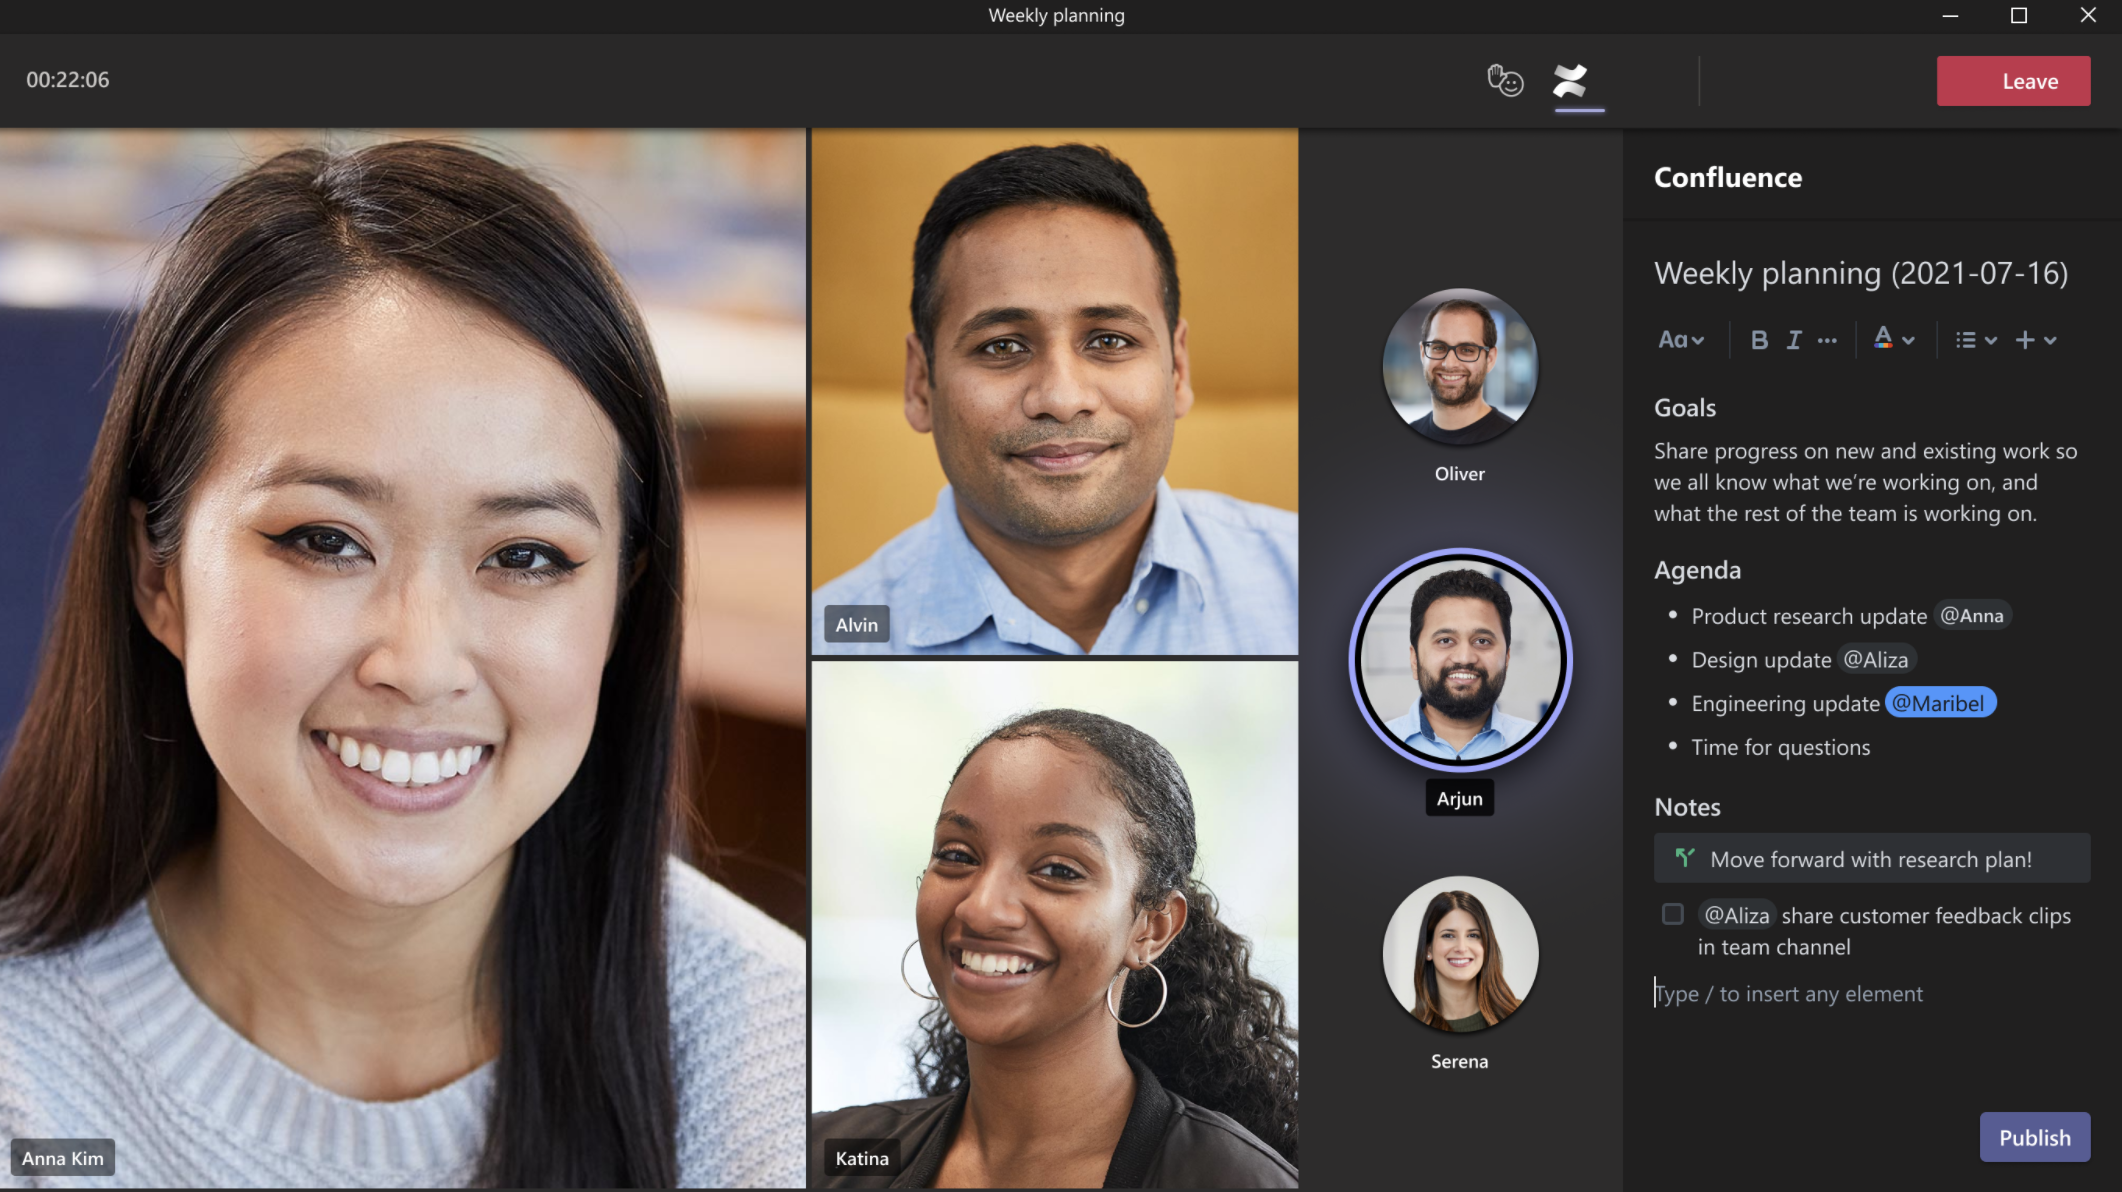Expand the font size selector Aa dropdown
Viewport: 2122px width, 1192px height.
(x=1680, y=338)
